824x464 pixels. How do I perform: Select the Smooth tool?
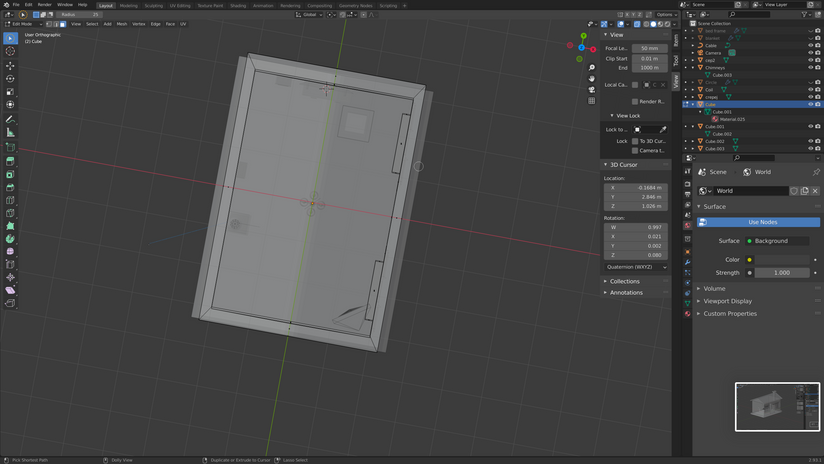coord(10,251)
